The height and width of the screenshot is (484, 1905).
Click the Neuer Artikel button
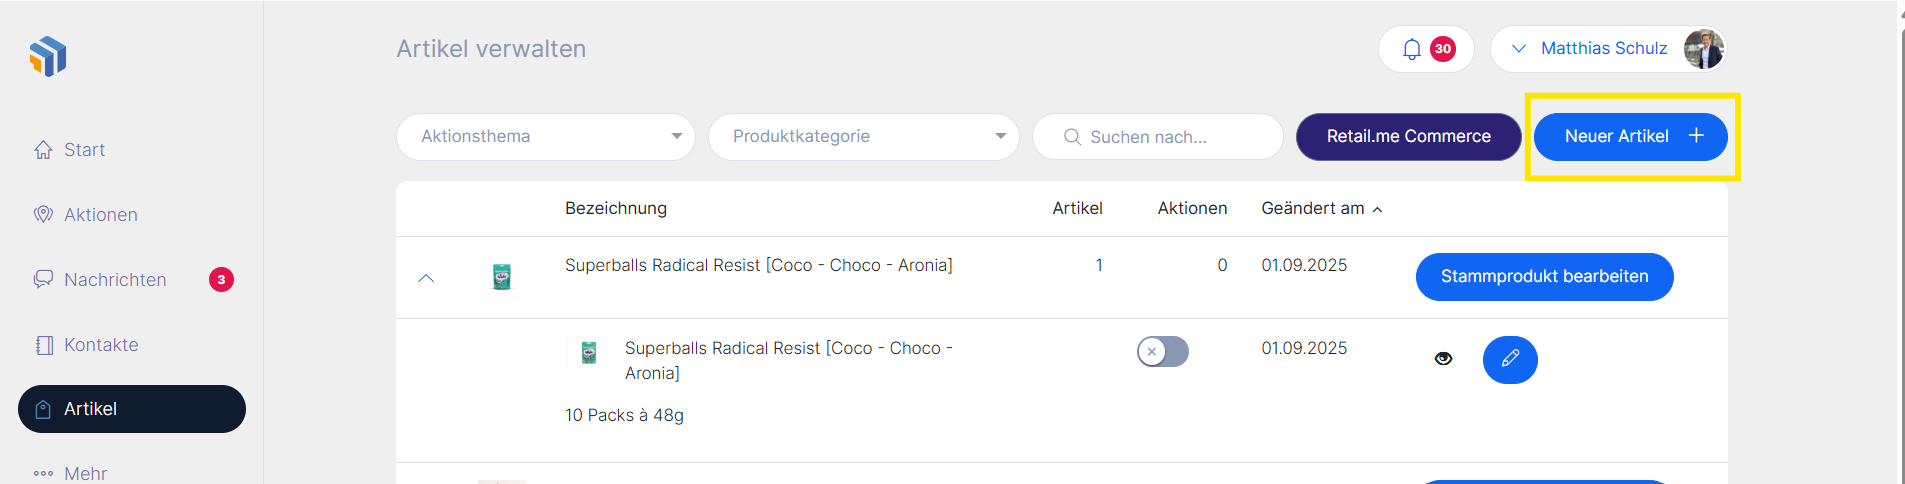pyautogui.click(x=1630, y=137)
